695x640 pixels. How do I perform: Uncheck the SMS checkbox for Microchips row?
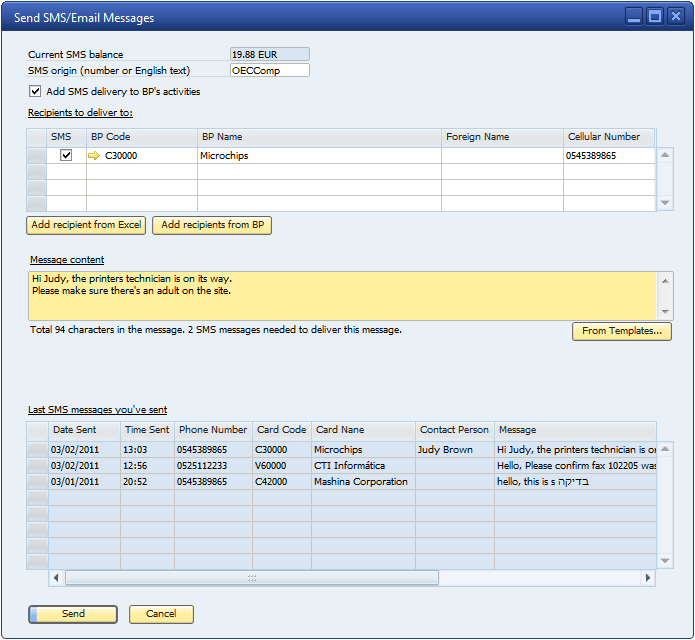click(x=66, y=155)
